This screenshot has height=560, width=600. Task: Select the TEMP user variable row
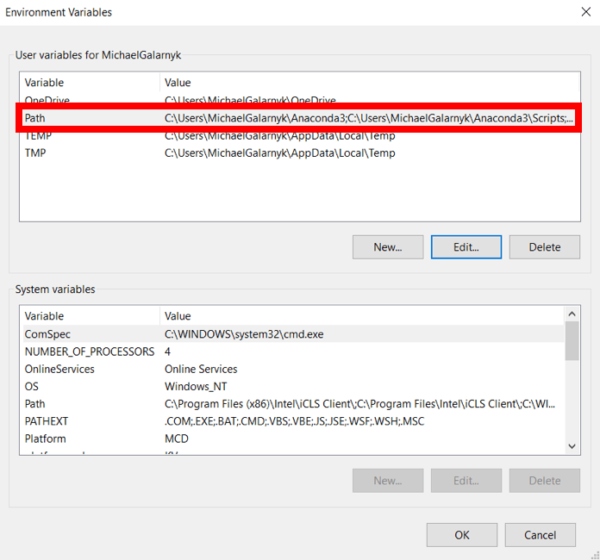point(300,136)
